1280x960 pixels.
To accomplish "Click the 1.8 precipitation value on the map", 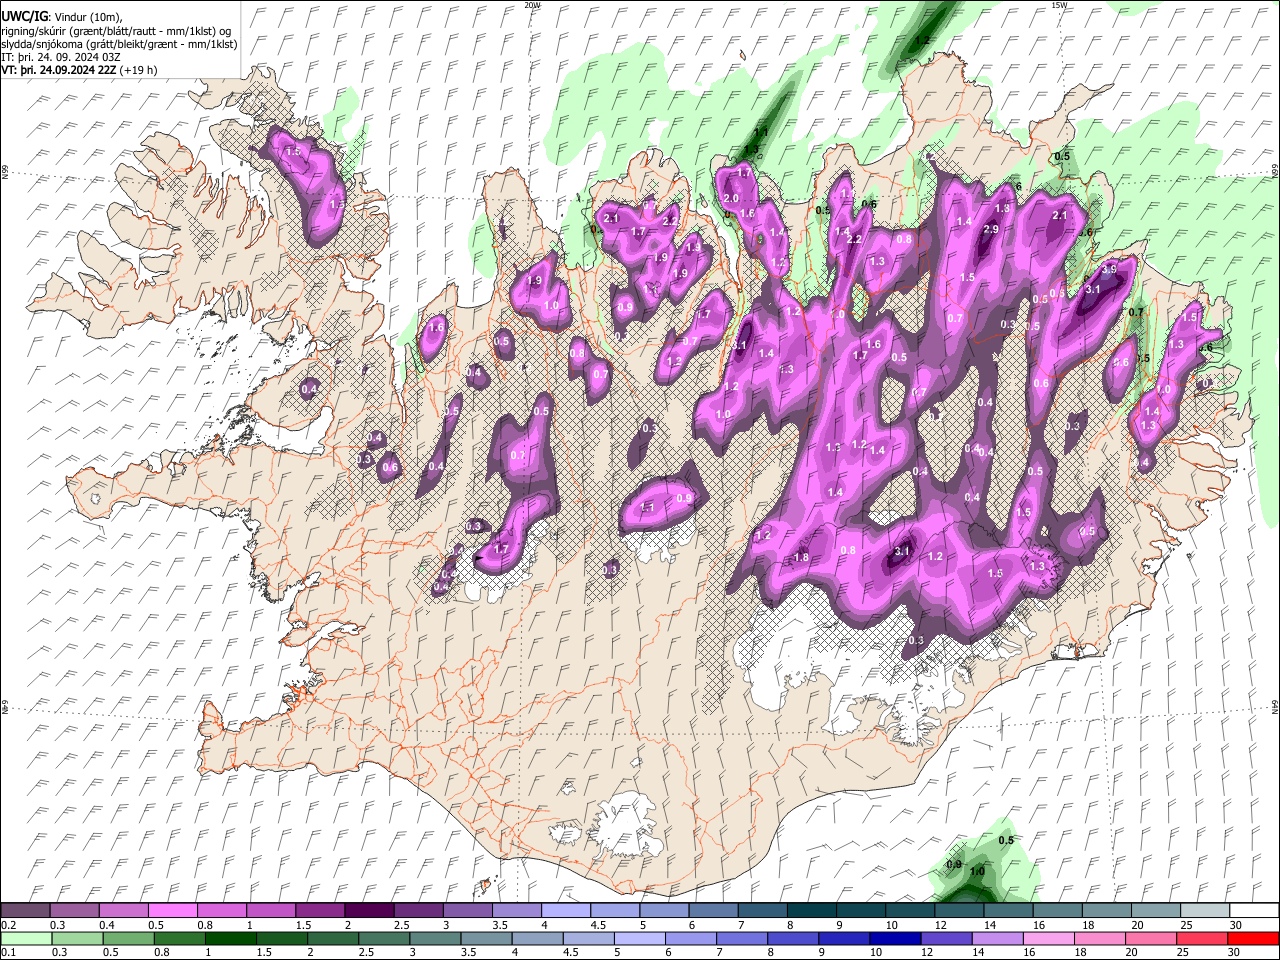I will (801, 557).
